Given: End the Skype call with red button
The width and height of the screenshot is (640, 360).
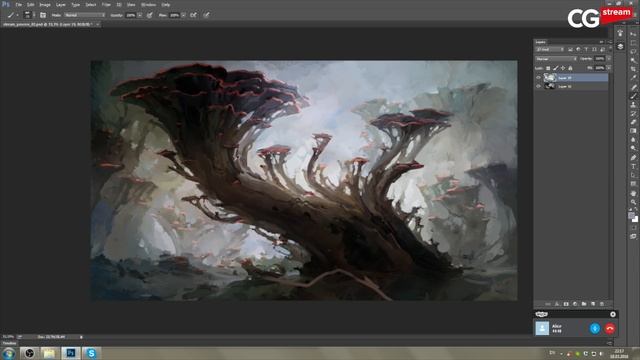Looking at the screenshot, I should coord(610,328).
